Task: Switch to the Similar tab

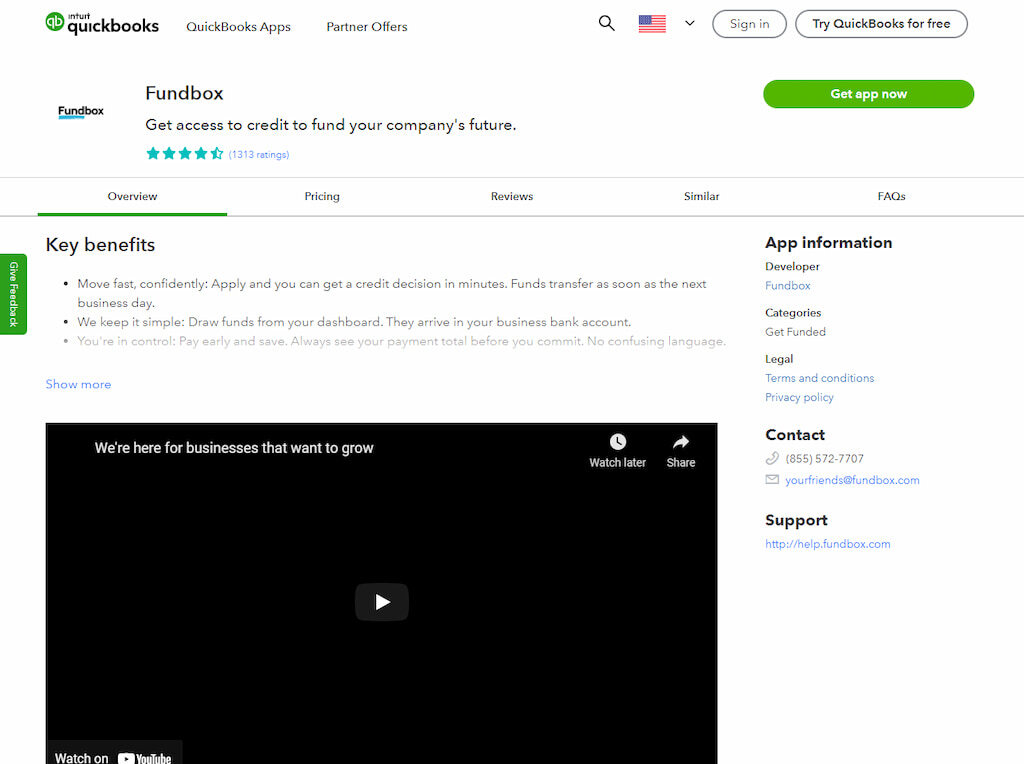Action: (x=701, y=197)
